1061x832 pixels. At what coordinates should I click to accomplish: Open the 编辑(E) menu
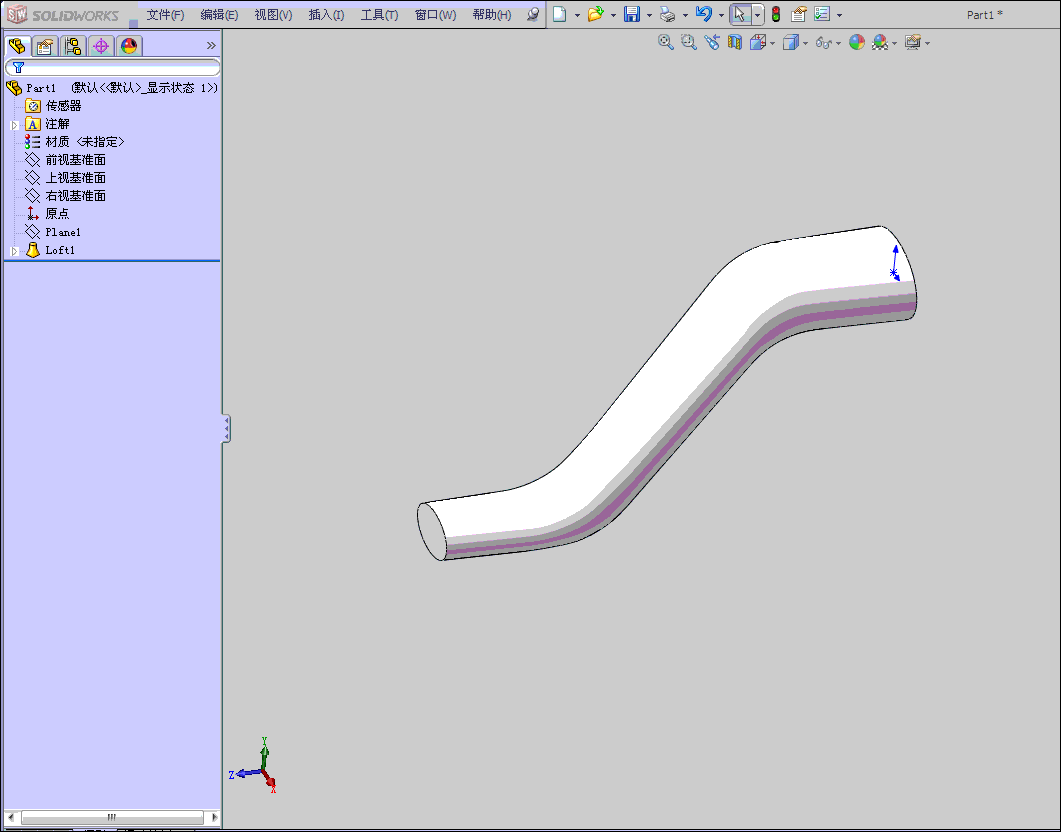(x=219, y=15)
